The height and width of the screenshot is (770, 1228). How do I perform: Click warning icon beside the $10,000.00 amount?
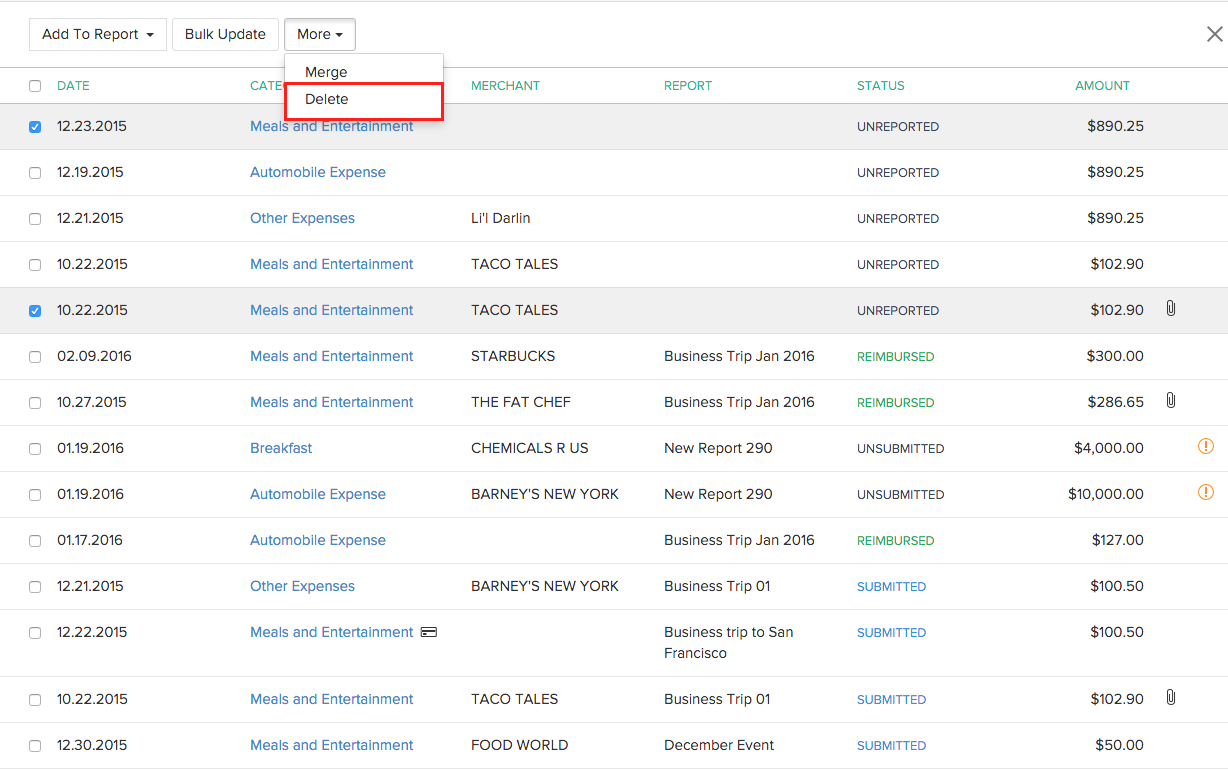click(1205, 492)
